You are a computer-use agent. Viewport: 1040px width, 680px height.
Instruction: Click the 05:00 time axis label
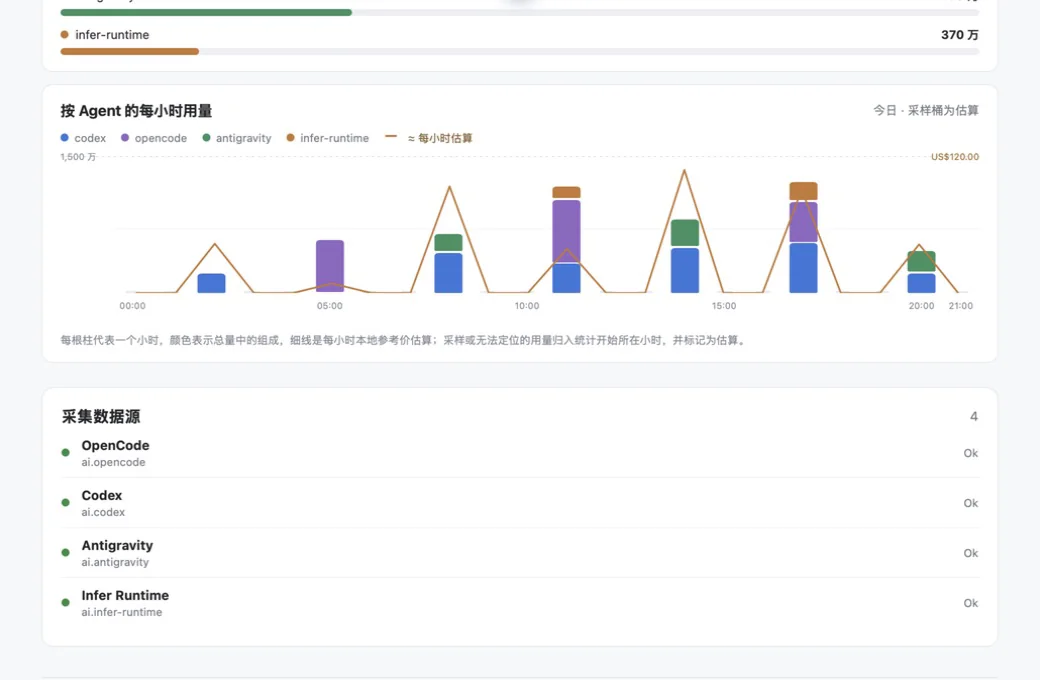330,306
